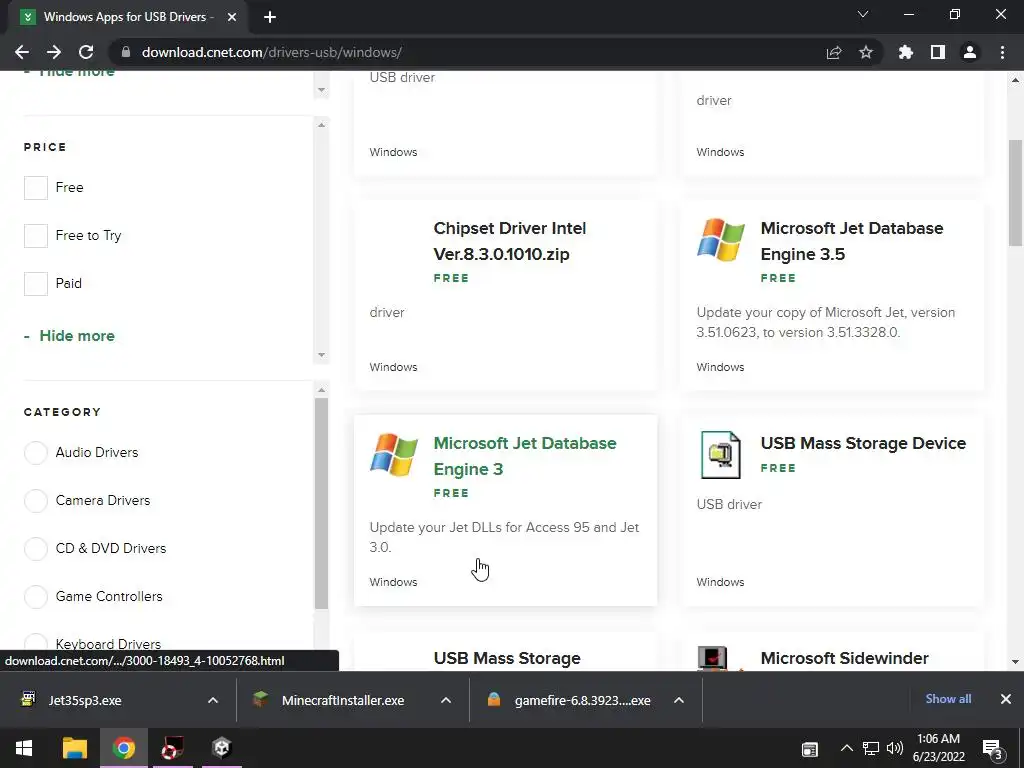Open the notification center icon
Viewport: 1024px width, 768px height.
(x=993, y=749)
